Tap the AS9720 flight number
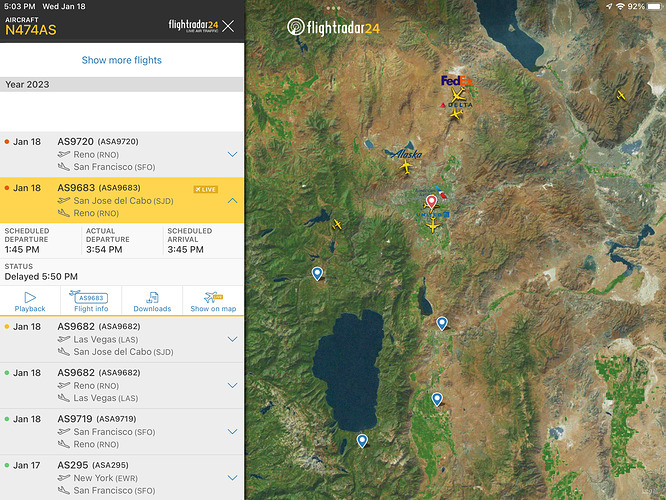666x500 pixels. (76, 141)
